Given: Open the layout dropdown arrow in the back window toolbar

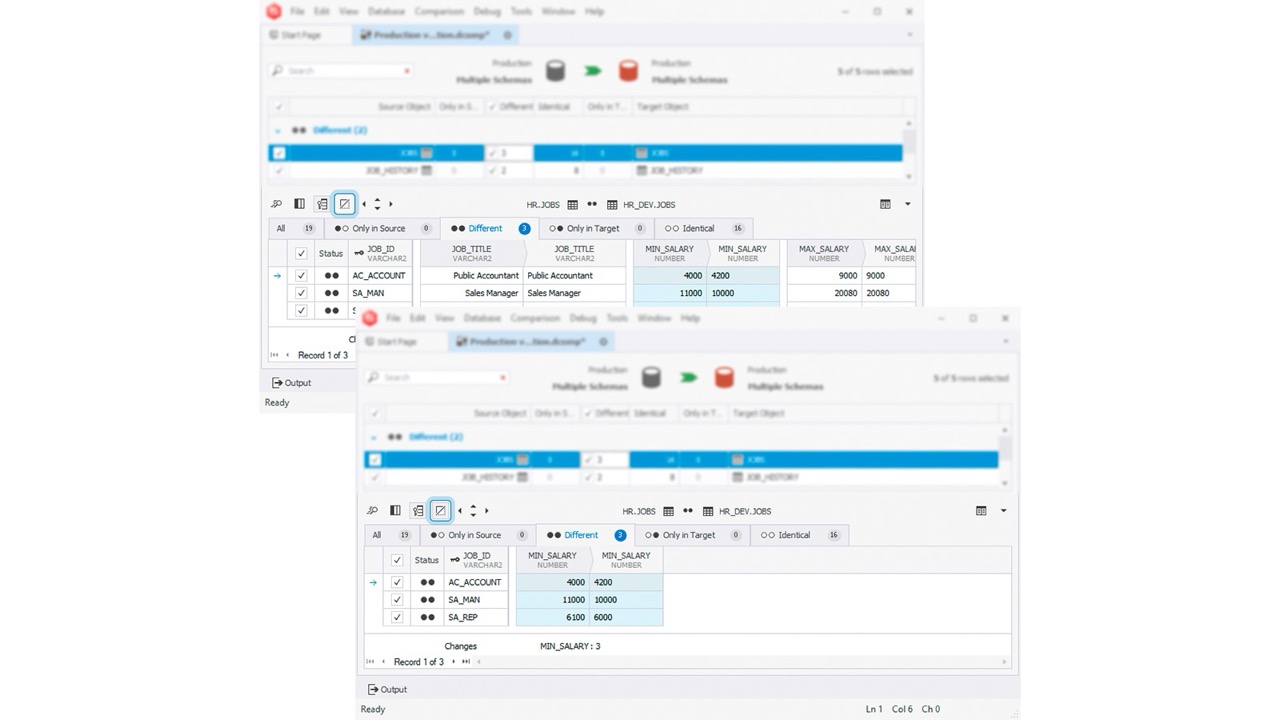Looking at the screenshot, I should click(x=907, y=204).
